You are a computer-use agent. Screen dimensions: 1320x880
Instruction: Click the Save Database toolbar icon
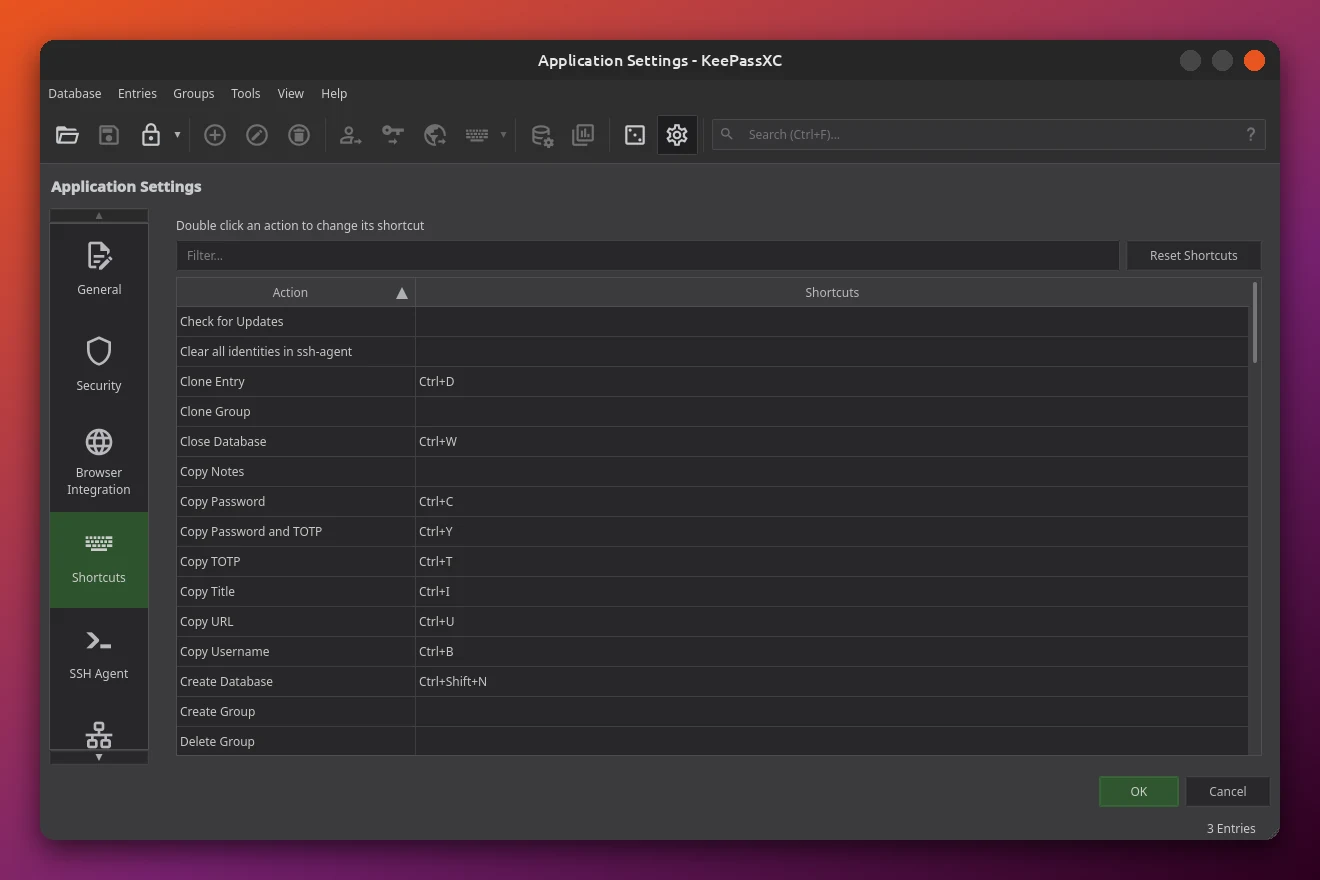click(x=109, y=135)
